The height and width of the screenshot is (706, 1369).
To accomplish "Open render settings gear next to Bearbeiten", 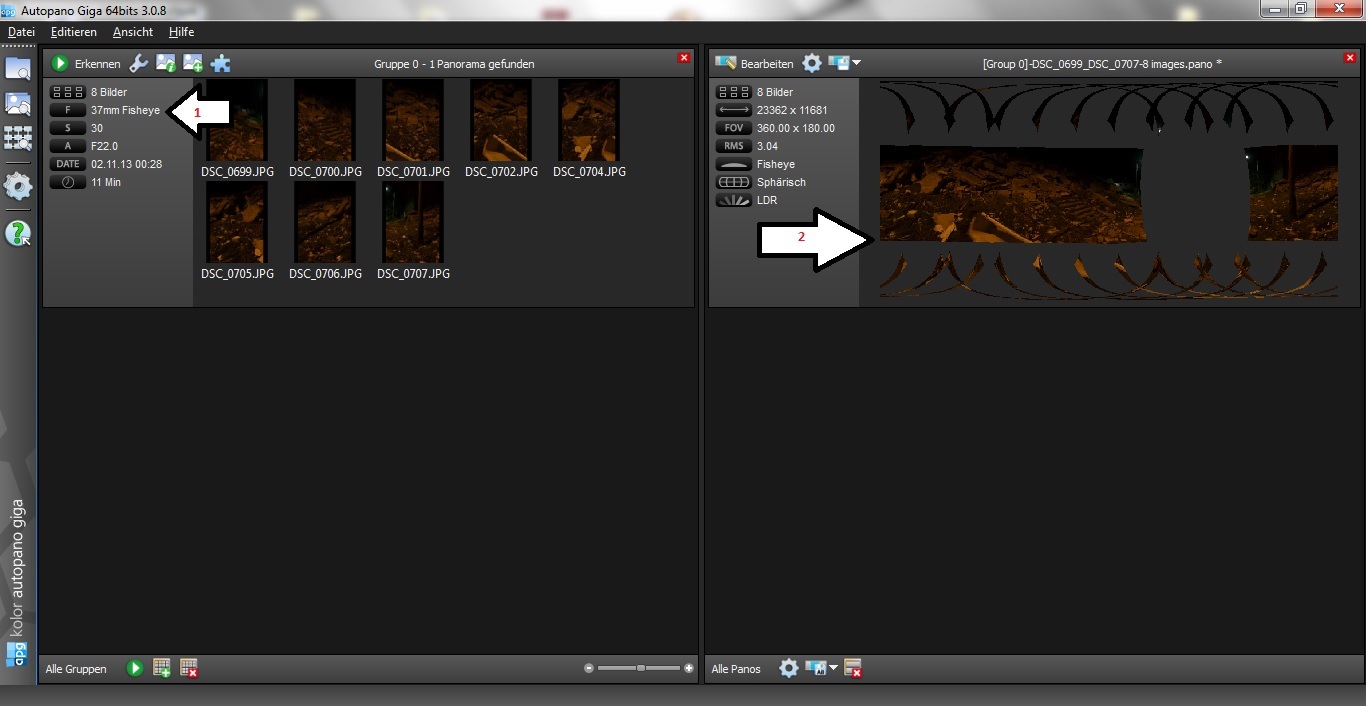I will click(x=812, y=64).
